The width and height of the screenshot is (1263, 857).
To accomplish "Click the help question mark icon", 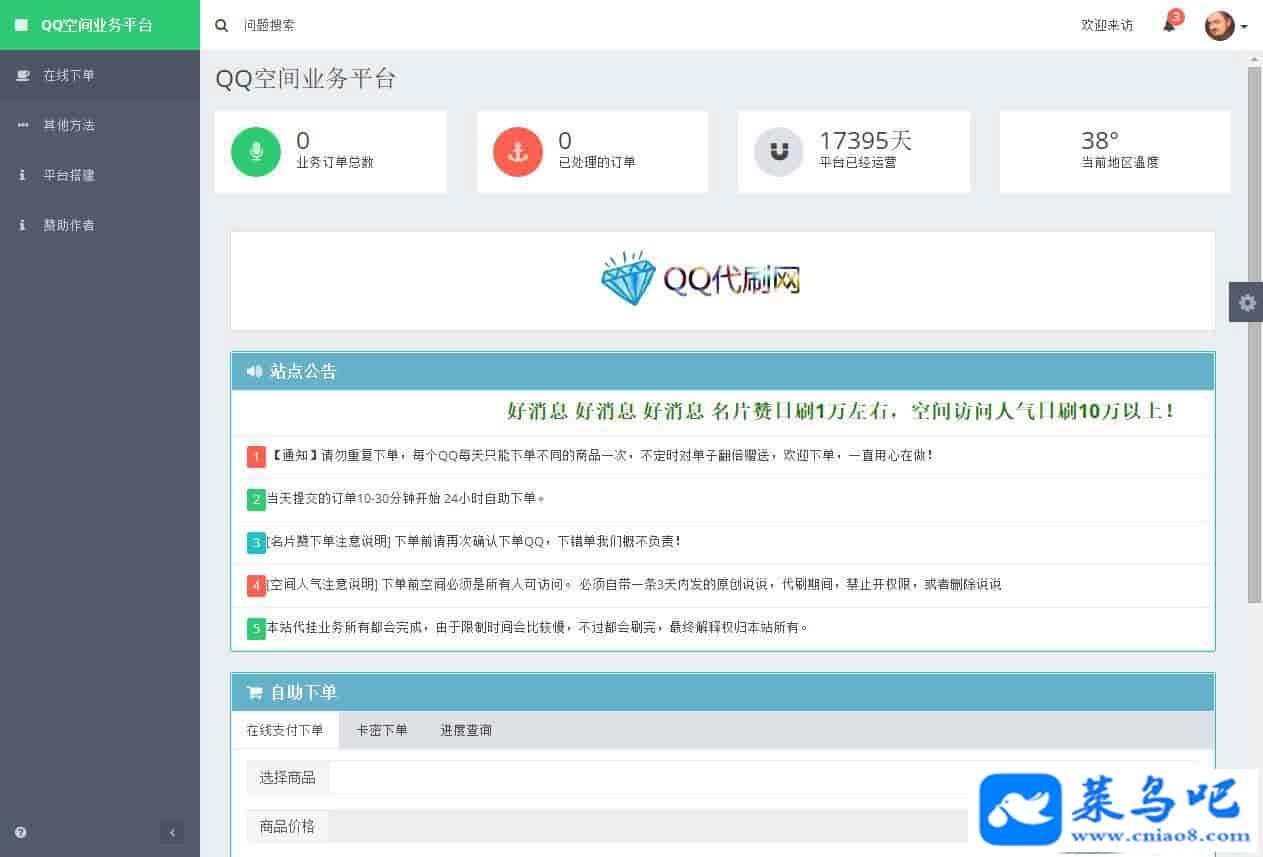I will click(x=21, y=832).
